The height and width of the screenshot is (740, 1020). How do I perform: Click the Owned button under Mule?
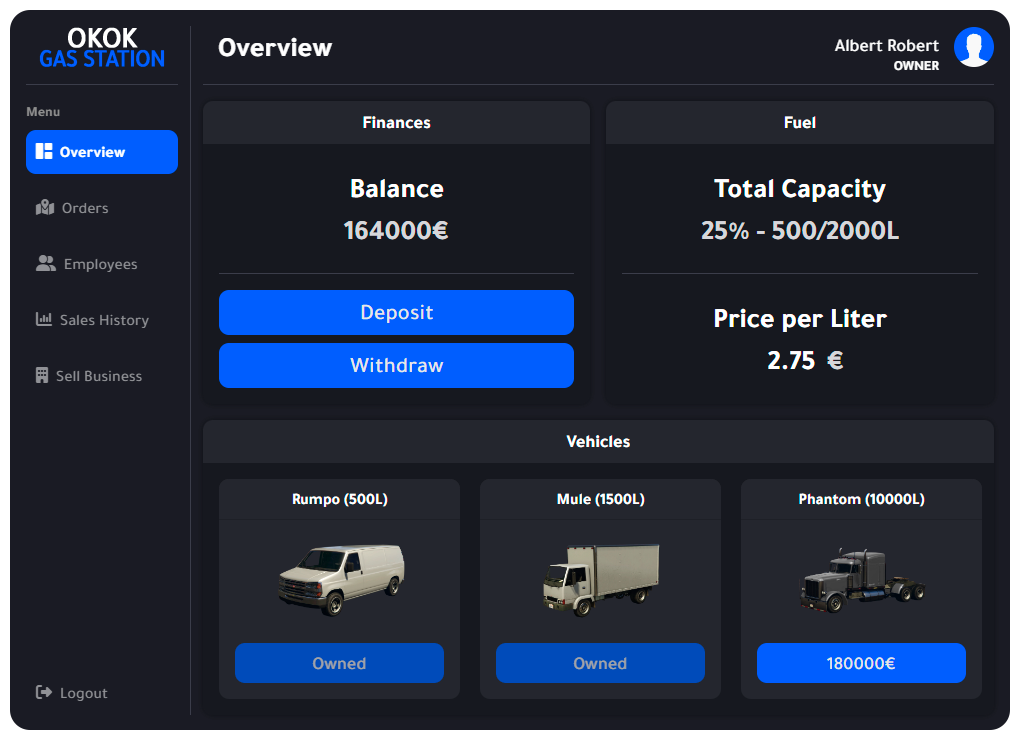coord(600,663)
